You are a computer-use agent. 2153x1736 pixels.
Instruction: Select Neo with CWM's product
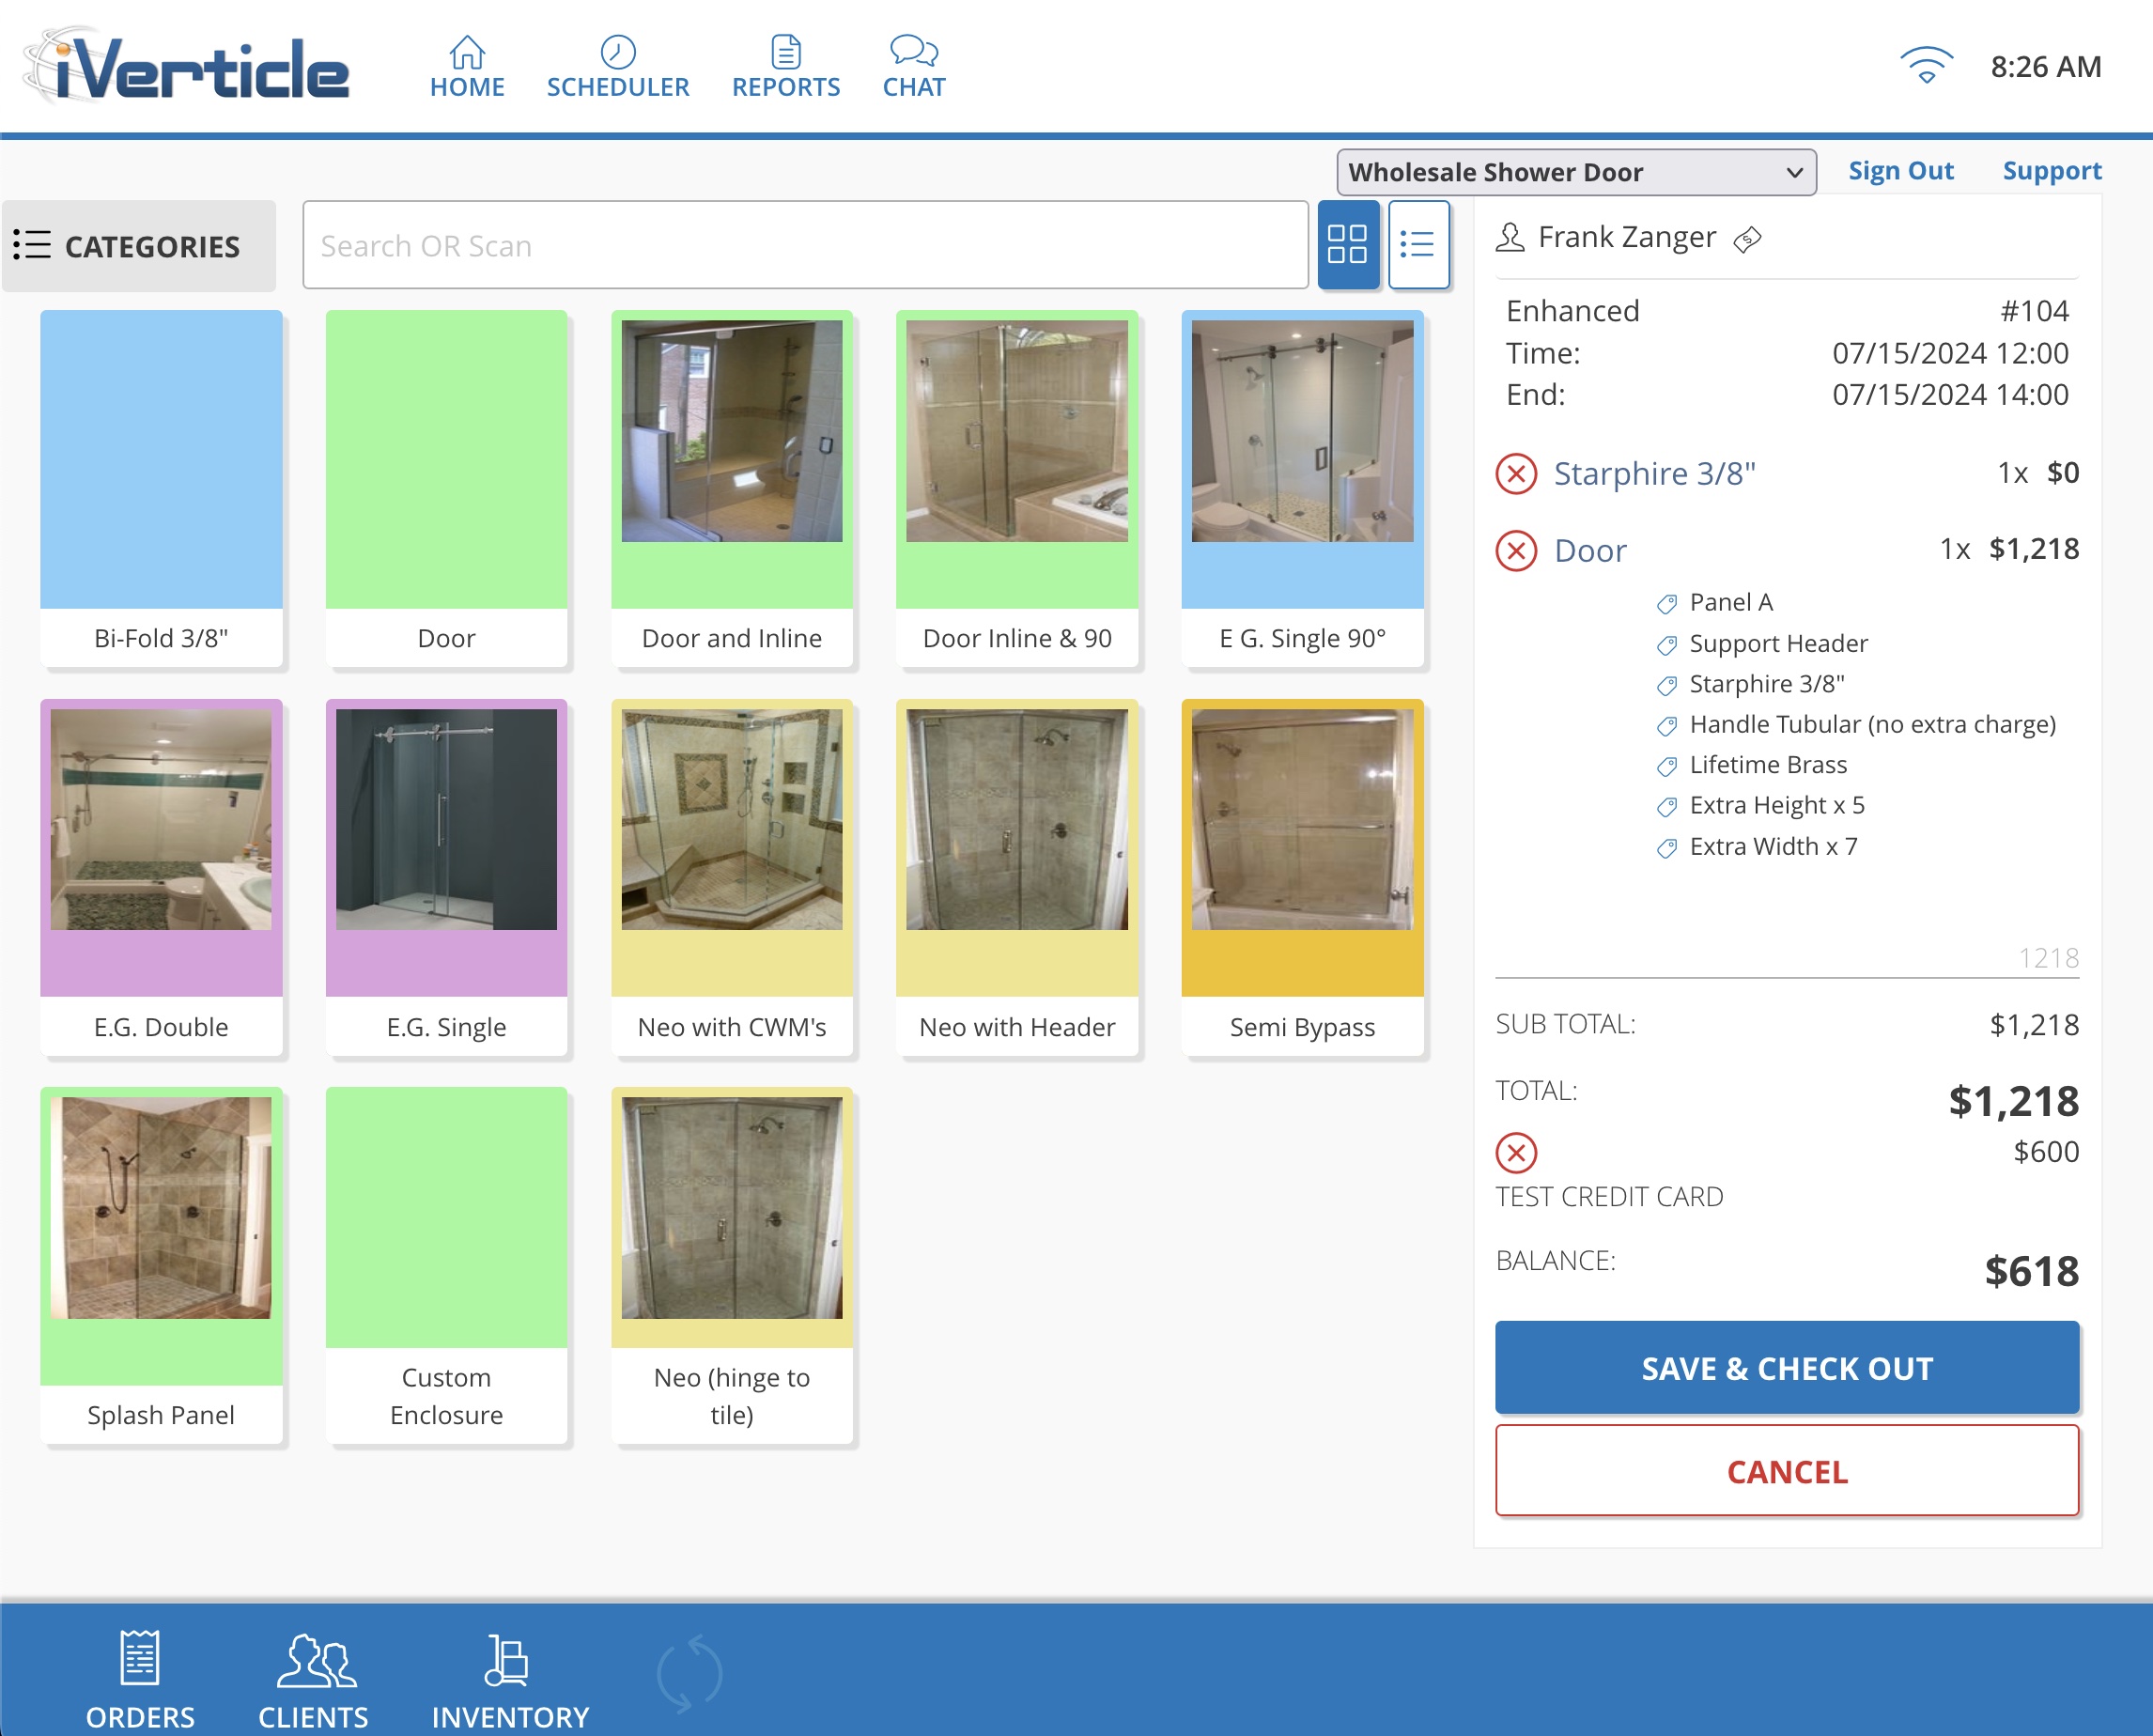(731, 877)
